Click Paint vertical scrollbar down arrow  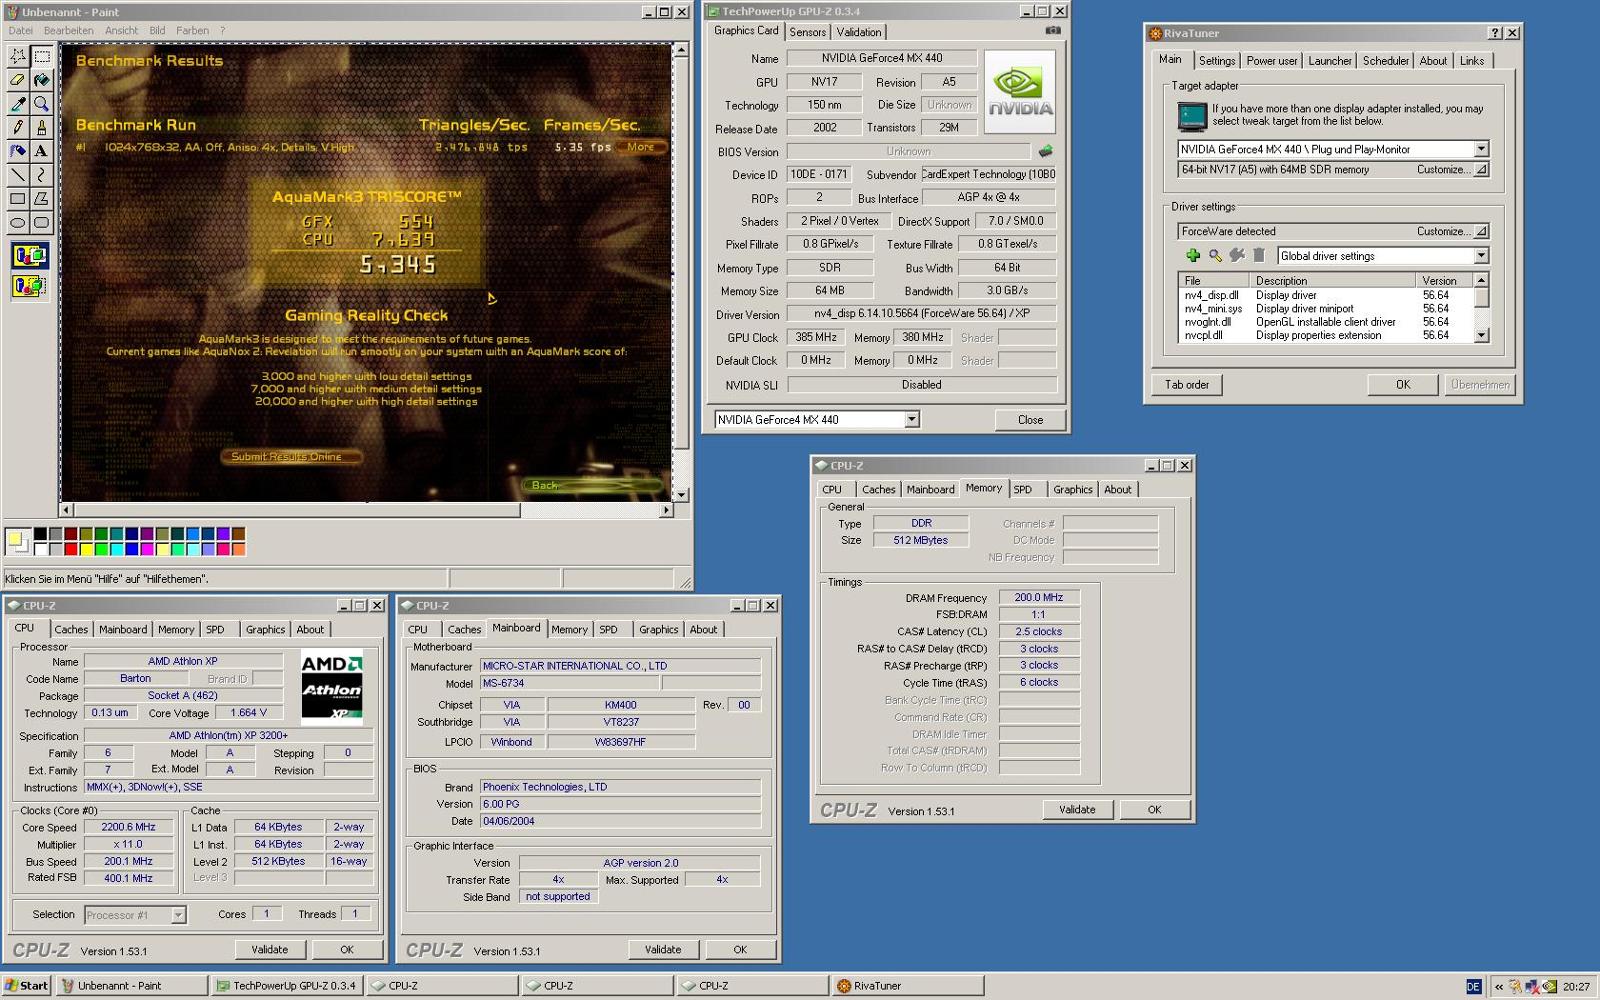682,495
